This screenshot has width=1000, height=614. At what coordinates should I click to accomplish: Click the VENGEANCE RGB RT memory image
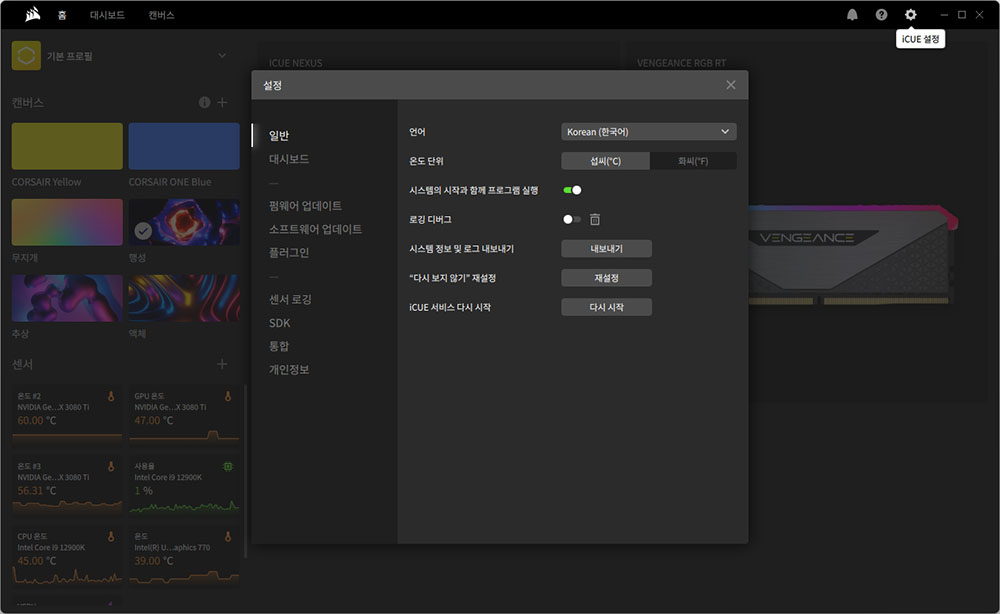[852, 254]
